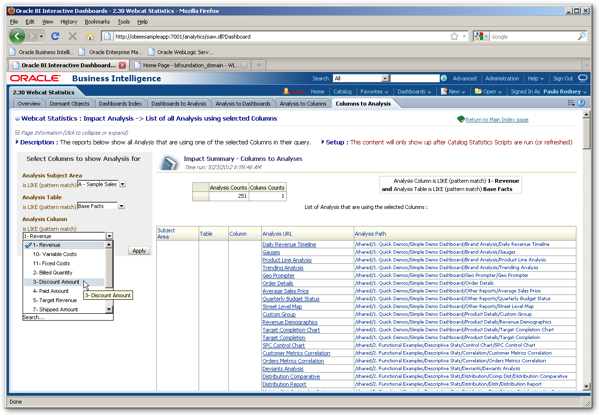Open the File menu
The height and width of the screenshot is (416, 600).
coord(14,22)
